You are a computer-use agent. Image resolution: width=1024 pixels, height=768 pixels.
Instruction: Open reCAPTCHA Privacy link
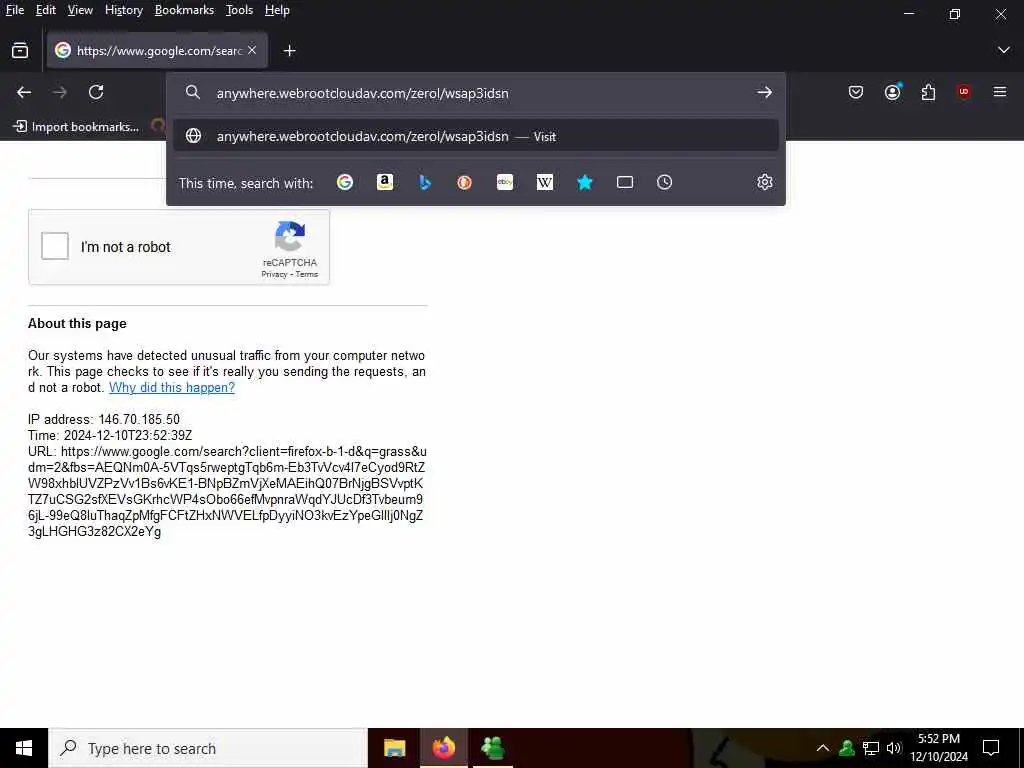[274, 274]
